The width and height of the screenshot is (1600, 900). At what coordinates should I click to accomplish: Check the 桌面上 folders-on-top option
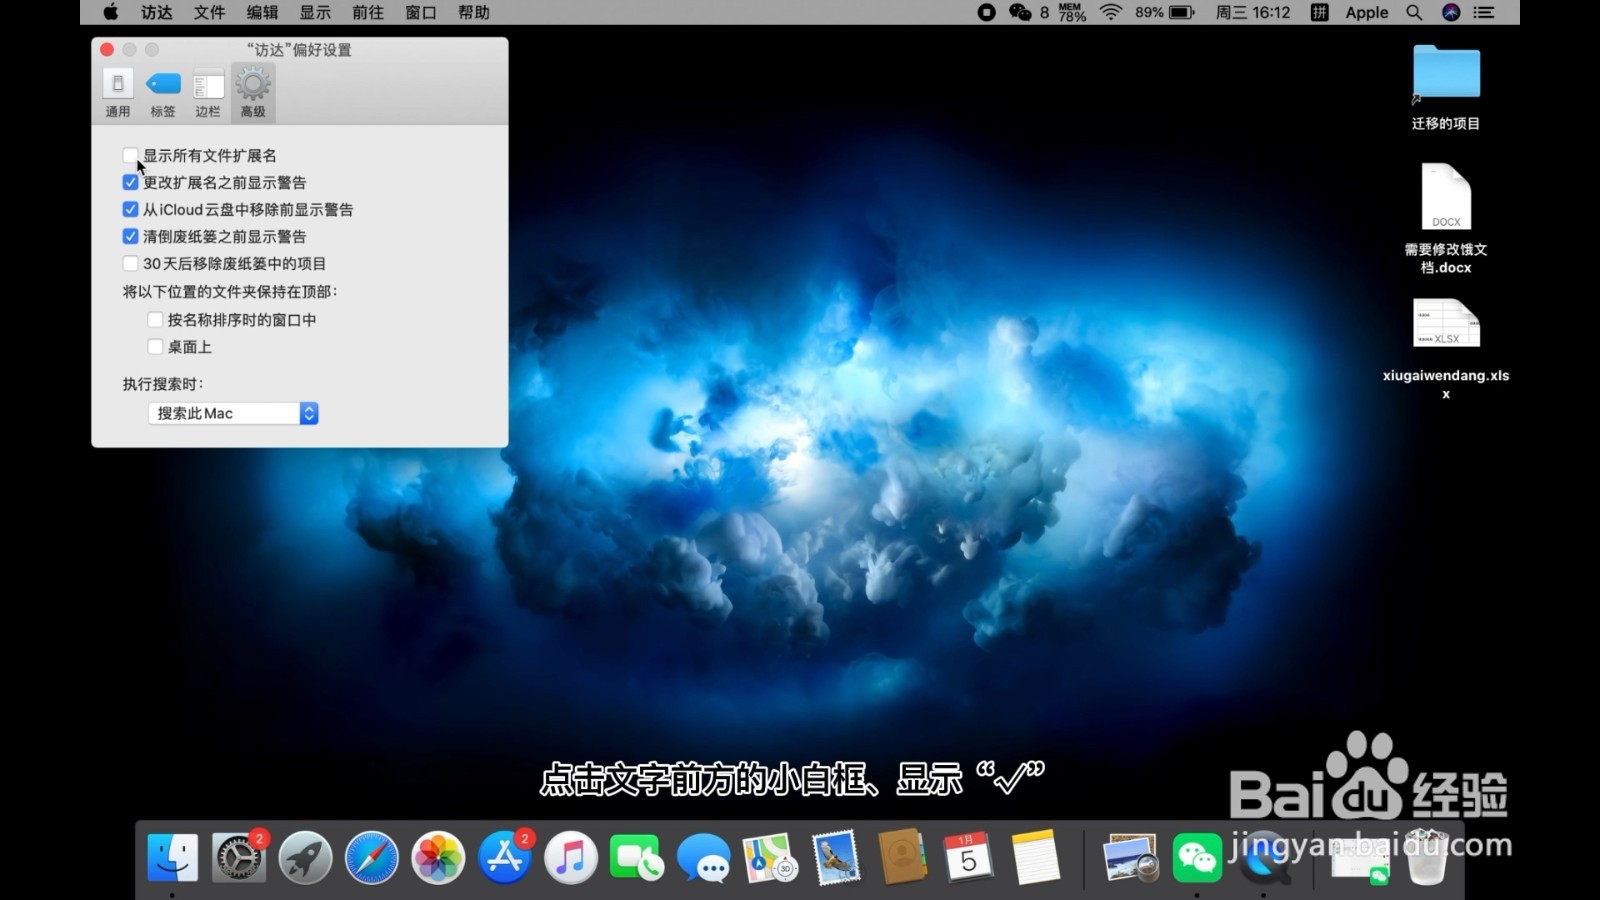tap(155, 346)
